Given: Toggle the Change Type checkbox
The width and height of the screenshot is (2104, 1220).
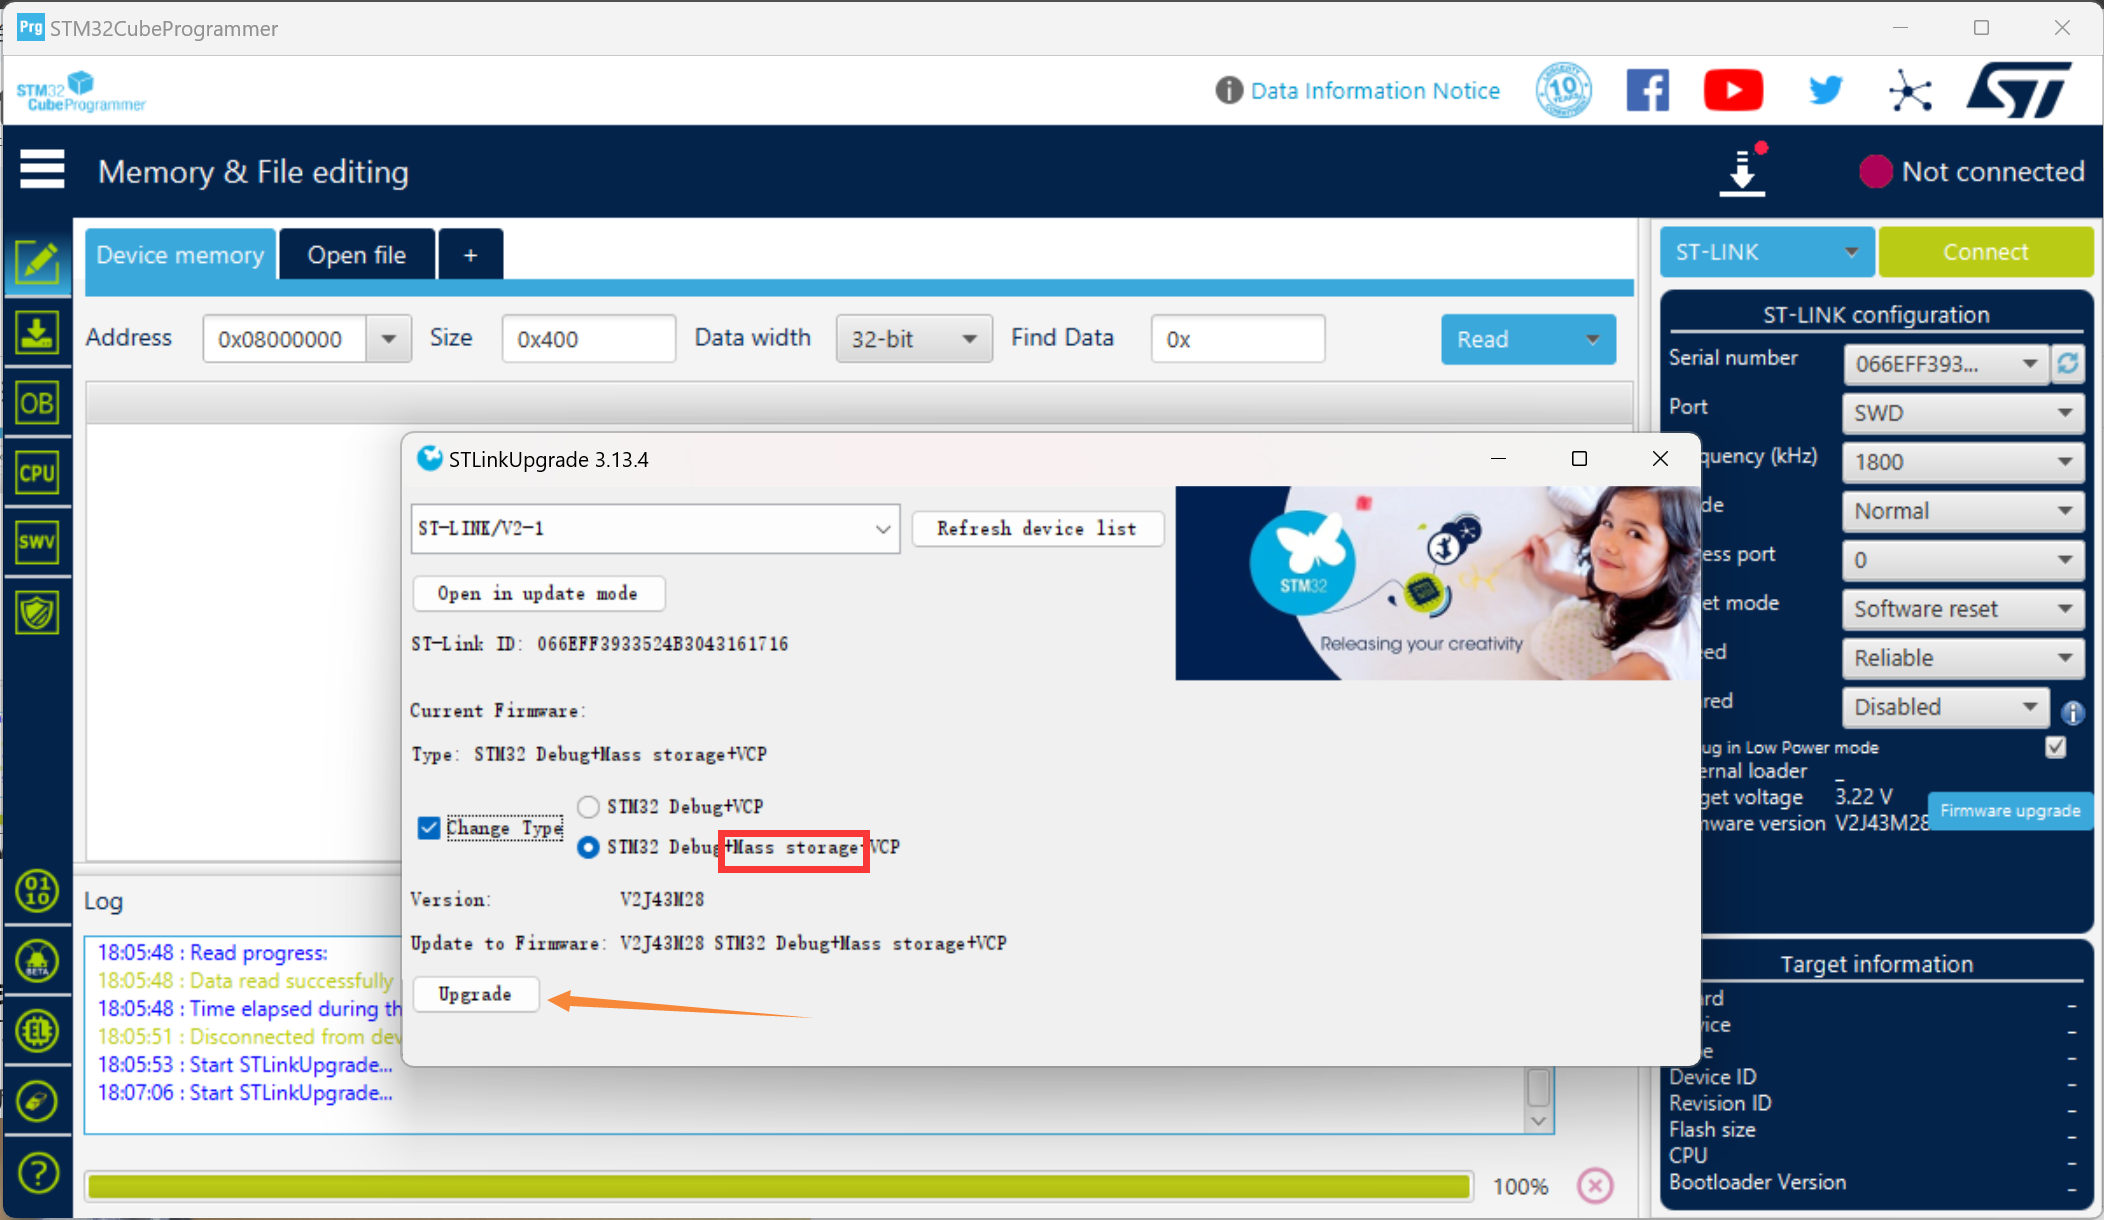Looking at the screenshot, I should [429, 828].
